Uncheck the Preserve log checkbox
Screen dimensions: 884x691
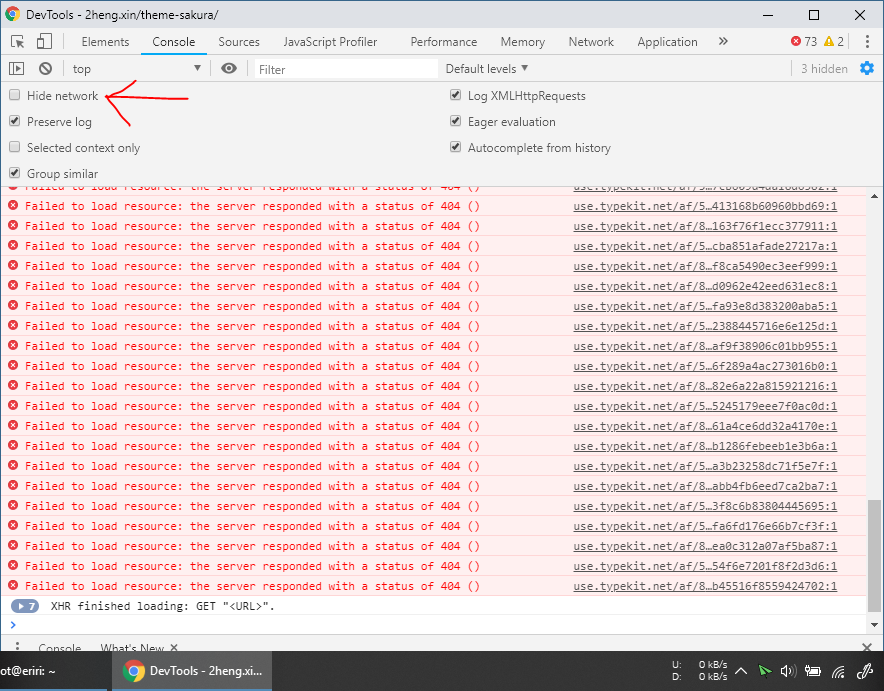coord(15,121)
